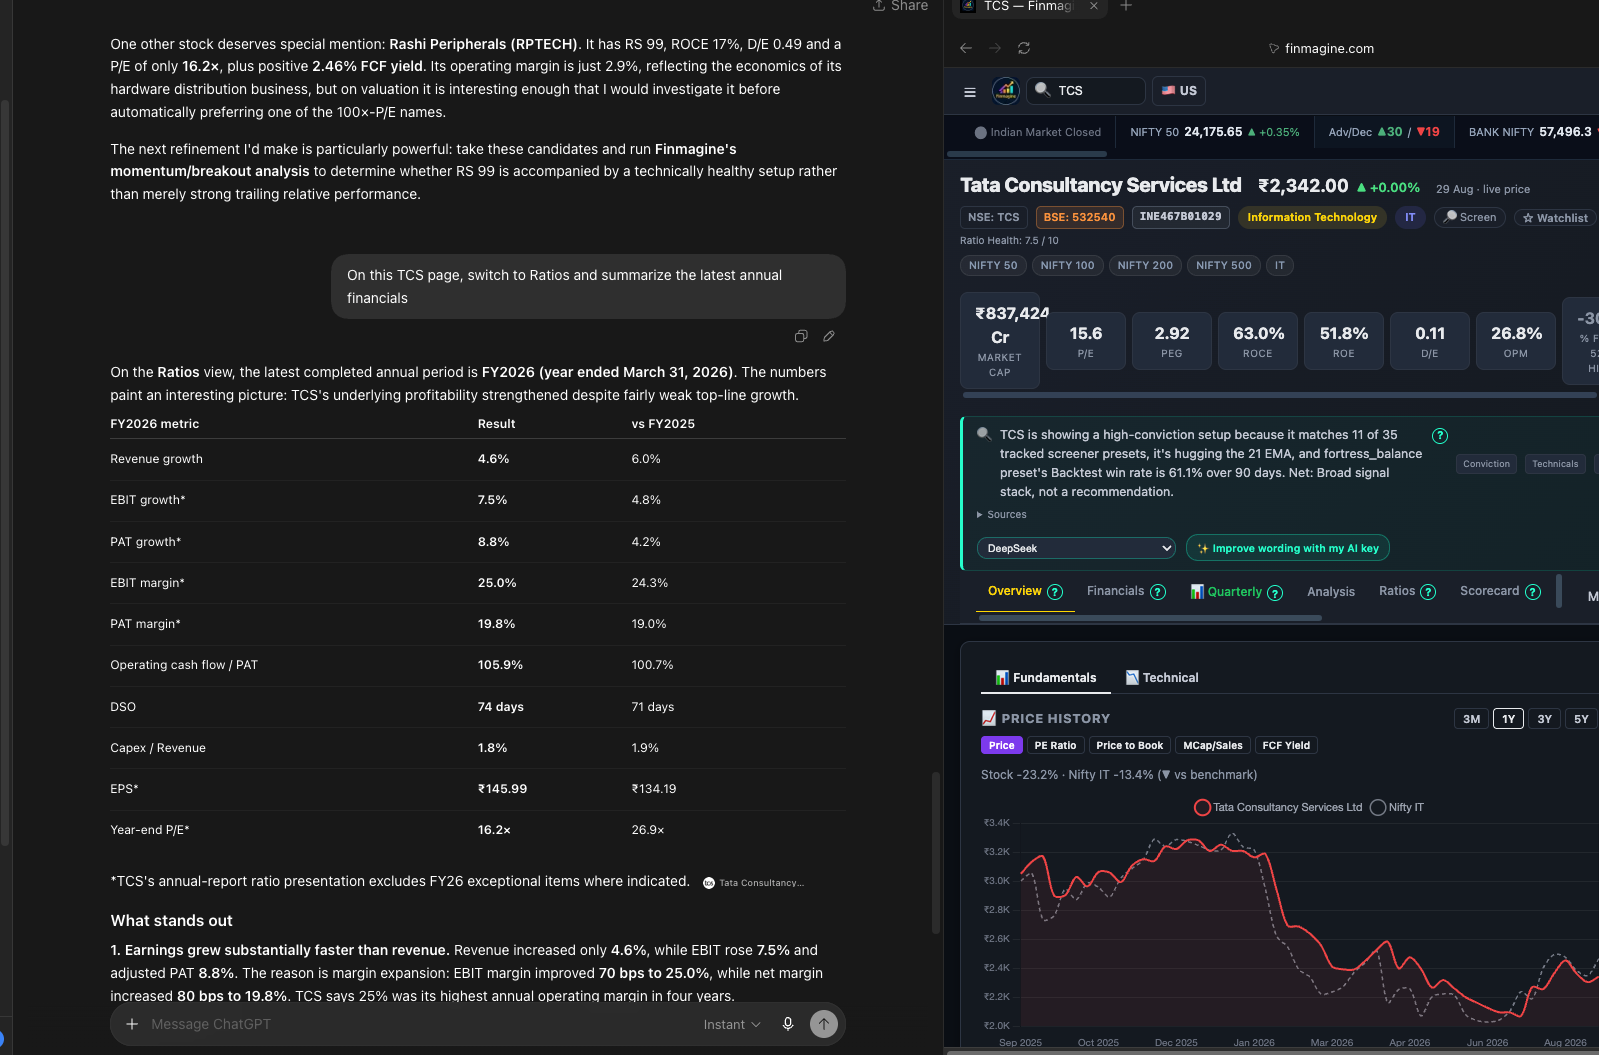The width and height of the screenshot is (1599, 1055).
Task: Open the Instant model picker in ChatGPT
Action: 732,1024
